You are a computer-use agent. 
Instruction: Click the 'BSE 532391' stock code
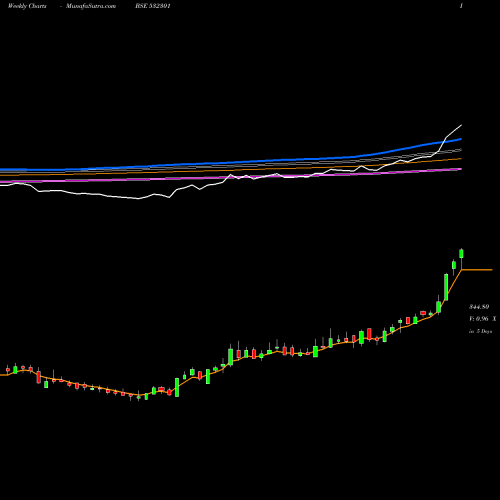153,6
